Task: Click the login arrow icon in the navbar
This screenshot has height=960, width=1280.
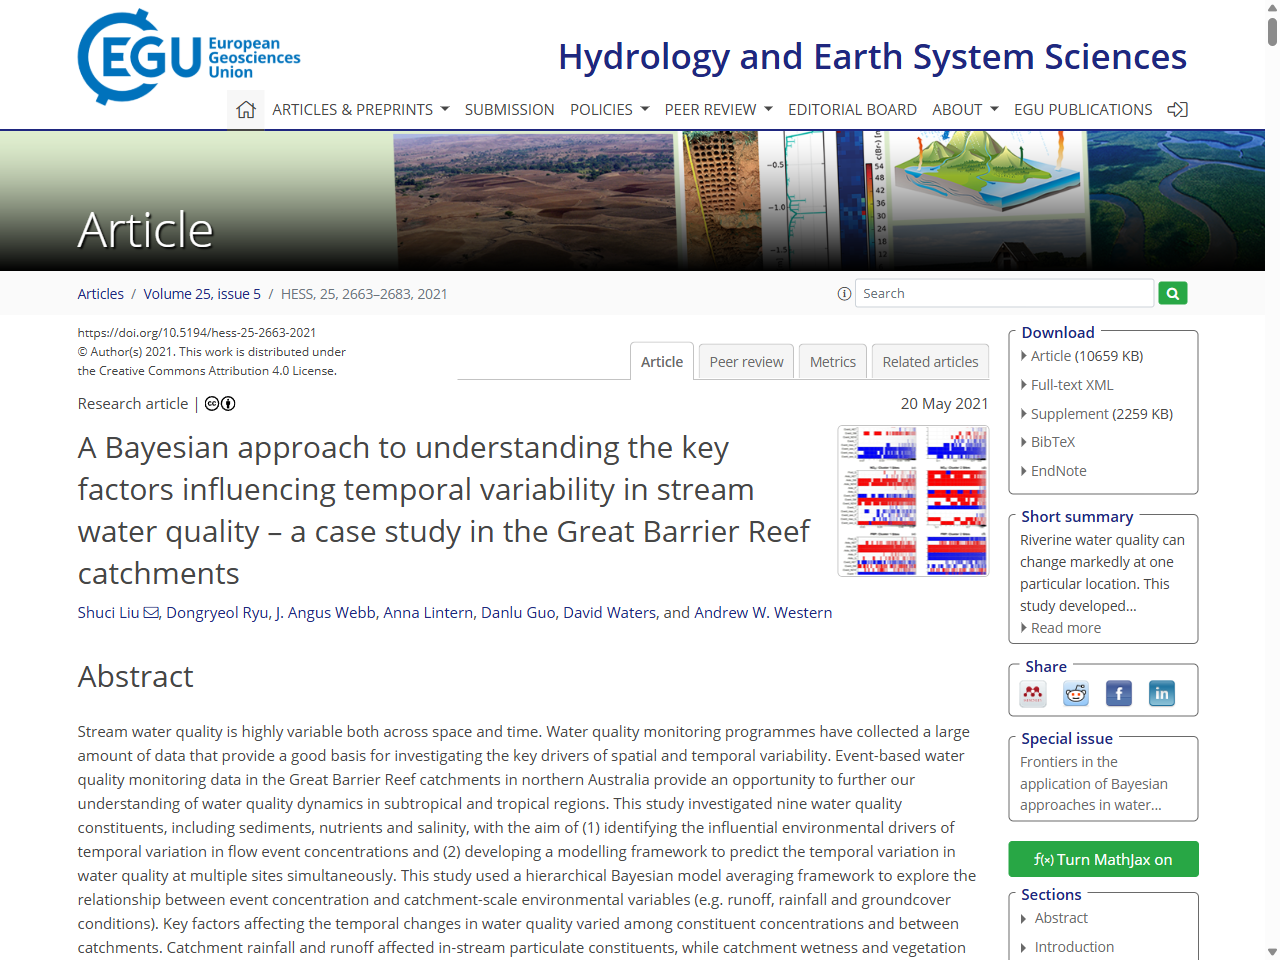Action: pyautogui.click(x=1177, y=109)
